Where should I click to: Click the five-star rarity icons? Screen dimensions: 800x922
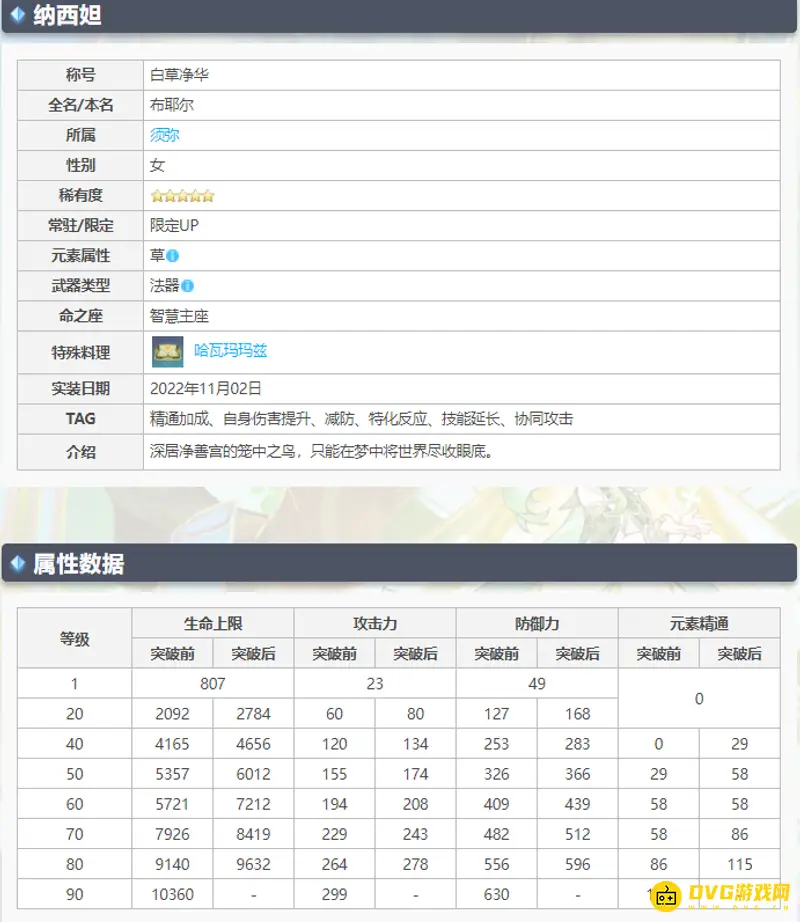[182, 196]
